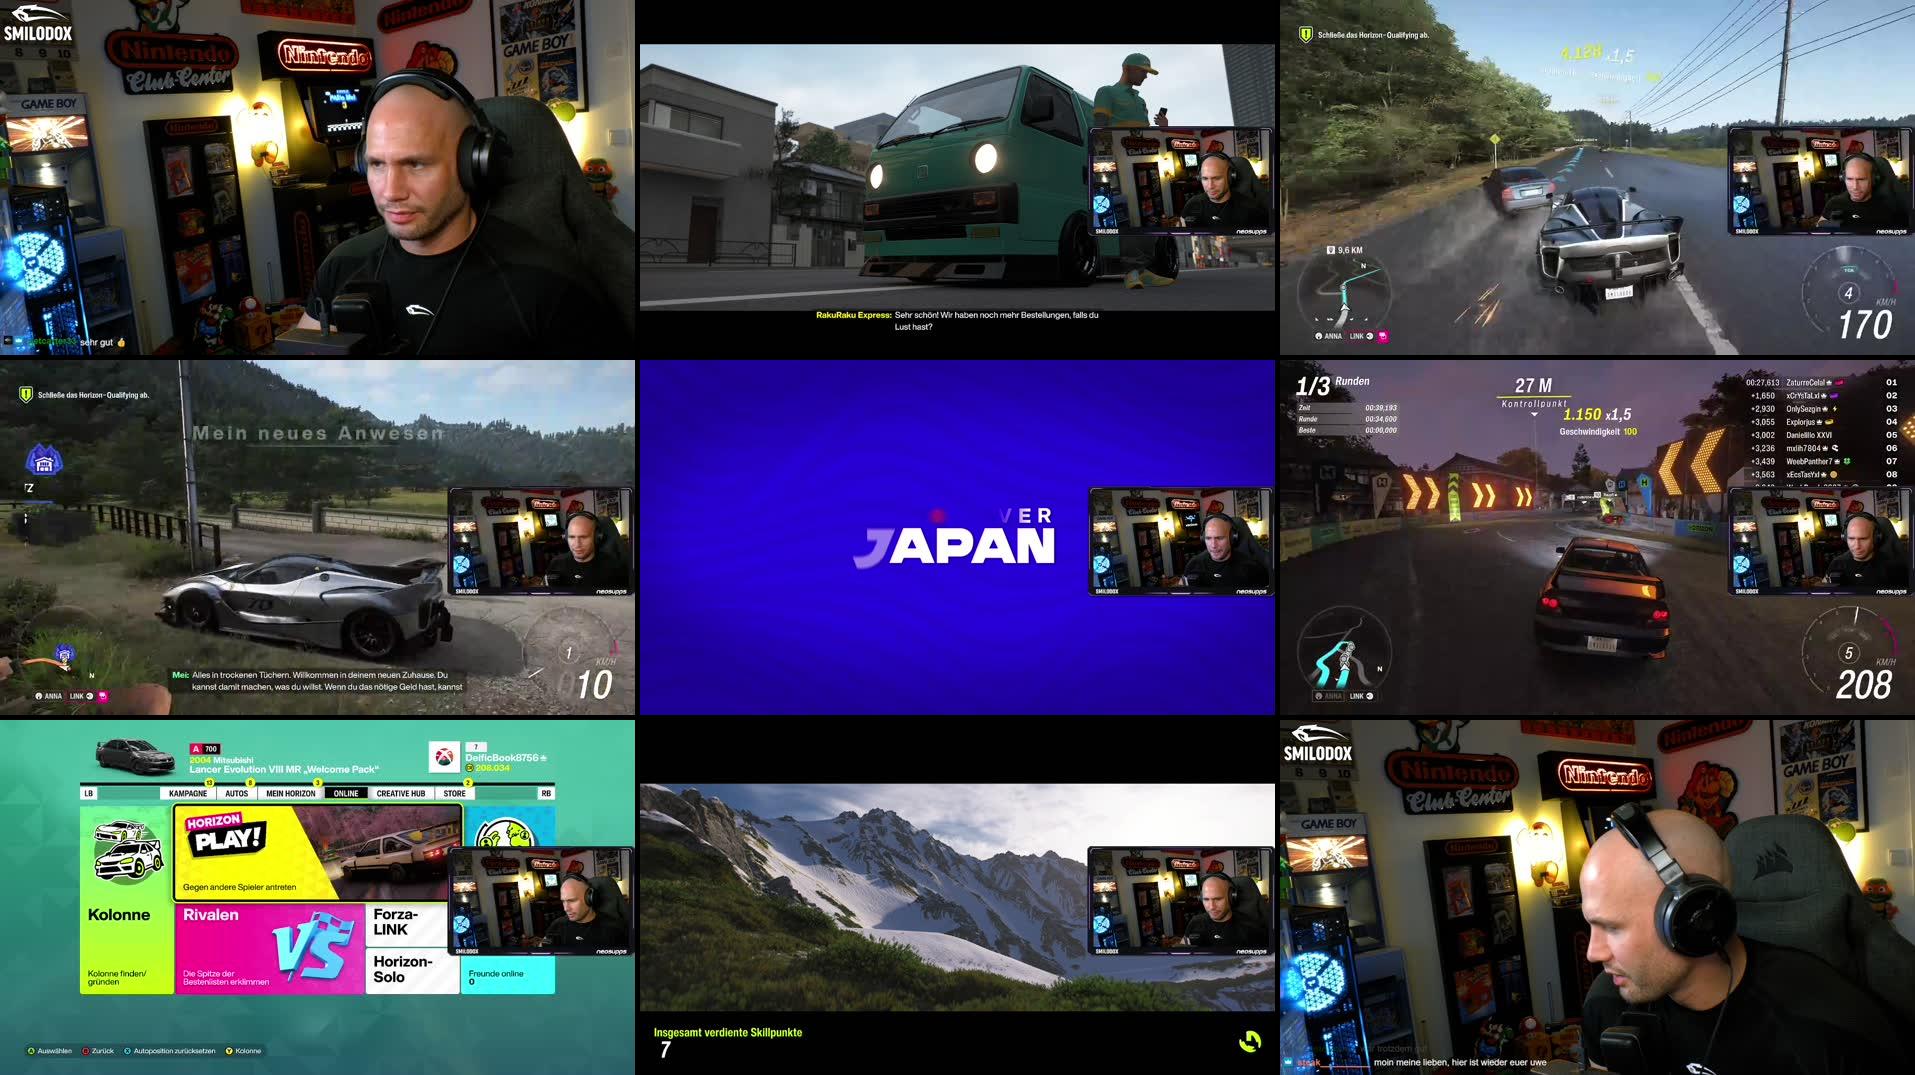The width and height of the screenshot is (1915, 1075).
Task: Click the sehr gut chat message
Action: (102, 342)
